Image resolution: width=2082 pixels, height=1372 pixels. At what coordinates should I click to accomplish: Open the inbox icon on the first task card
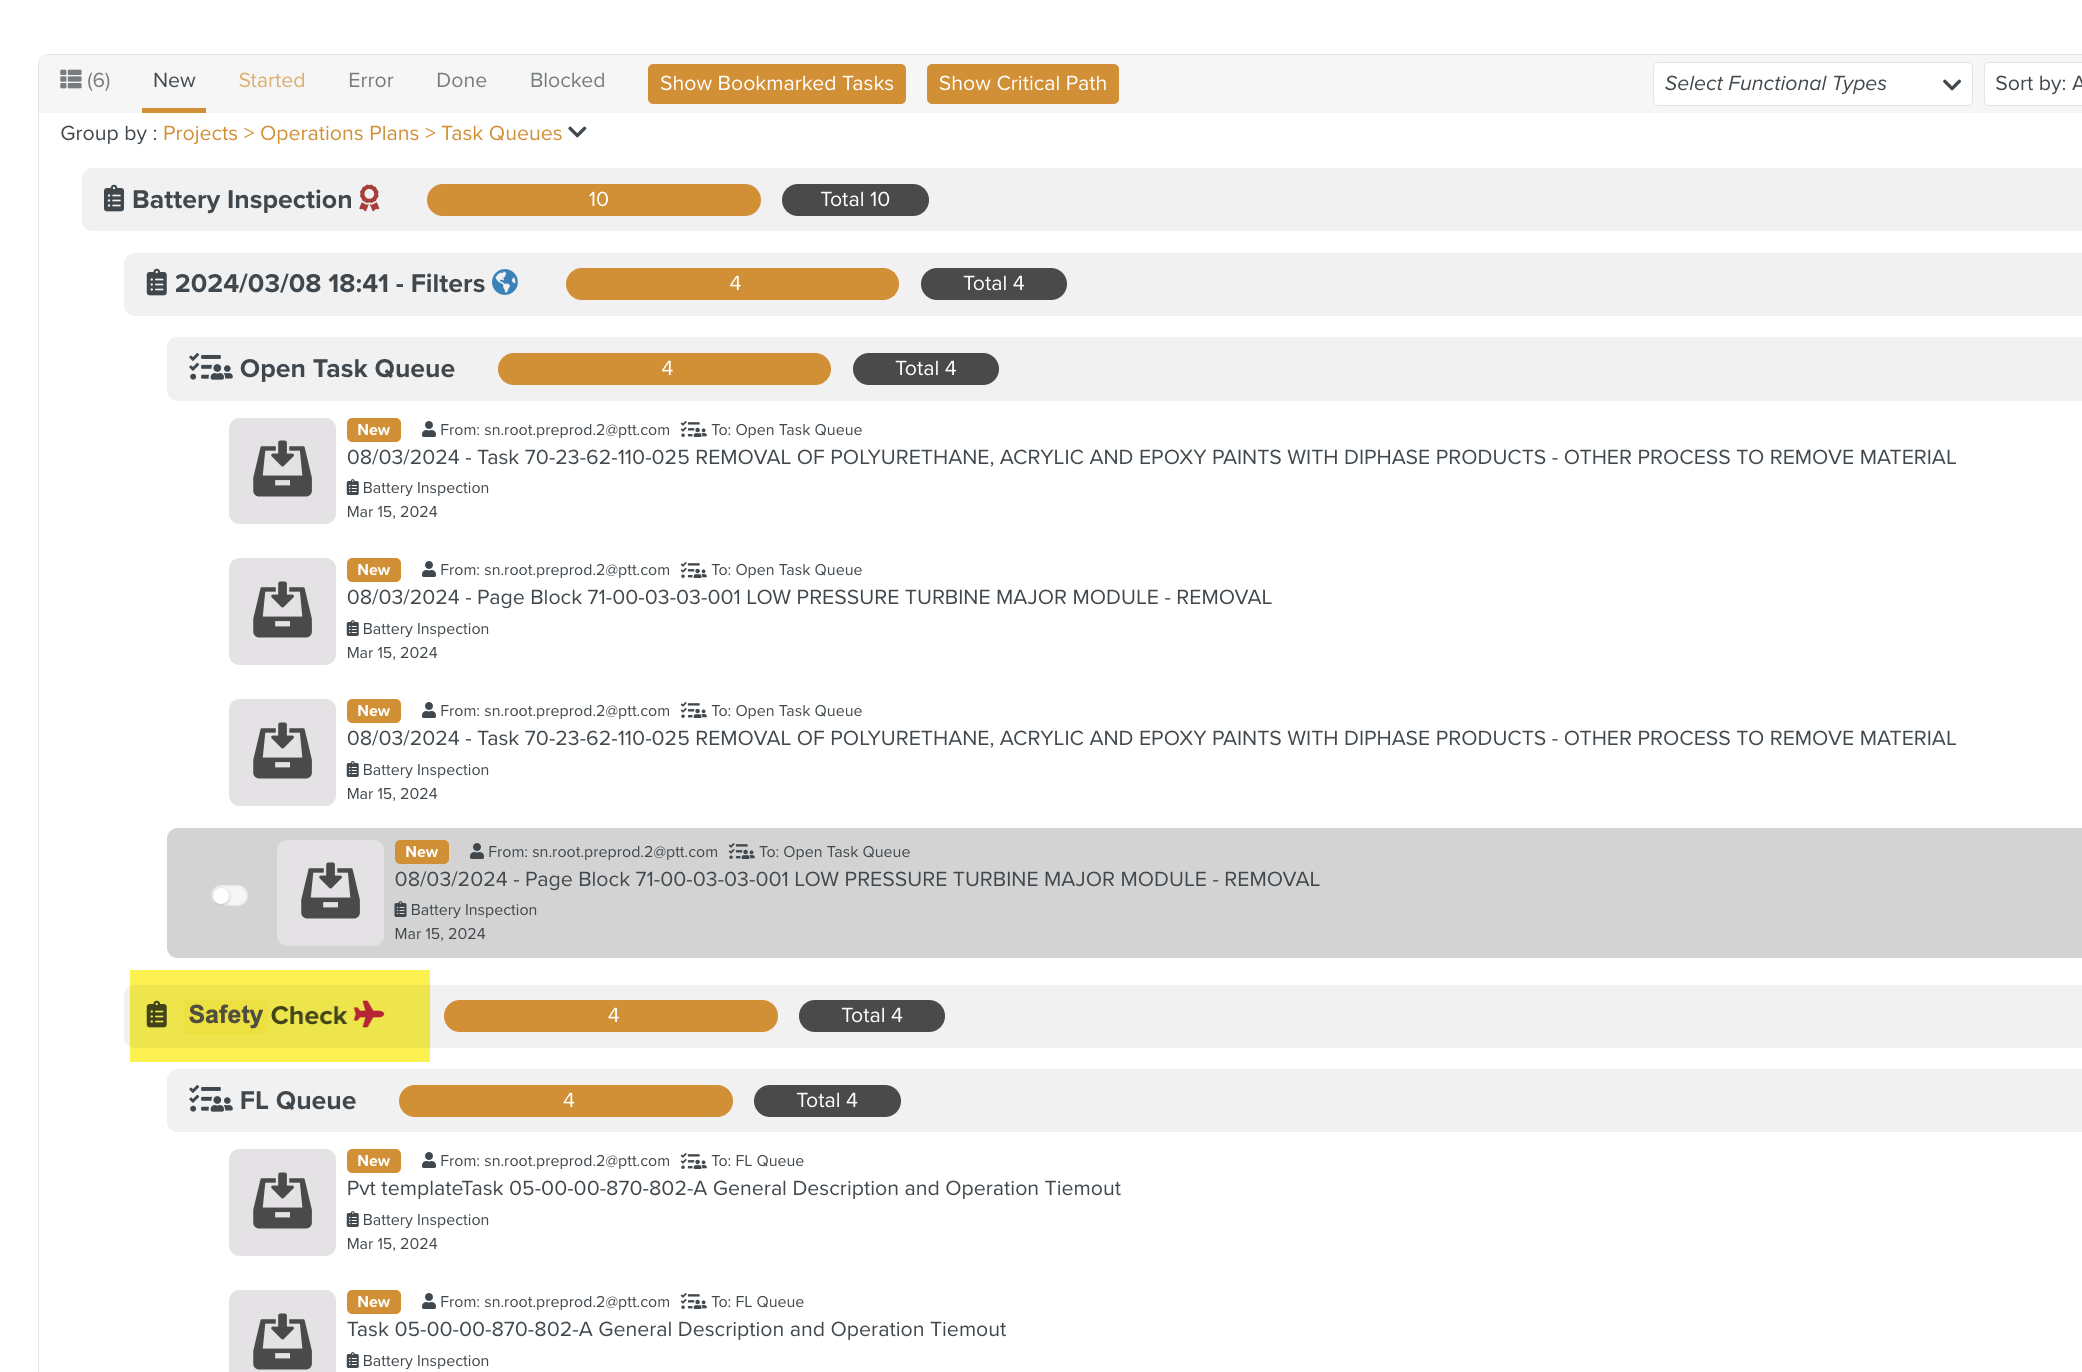[x=281, y=470]
